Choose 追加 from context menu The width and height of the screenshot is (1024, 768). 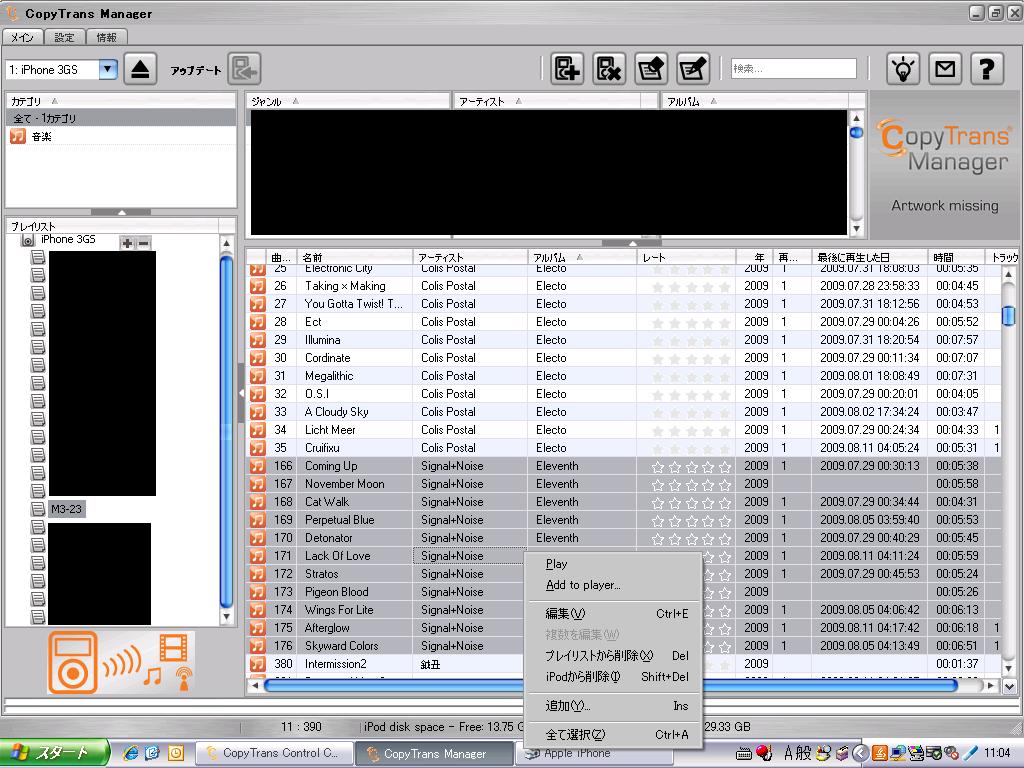click(x=613, y=706)
